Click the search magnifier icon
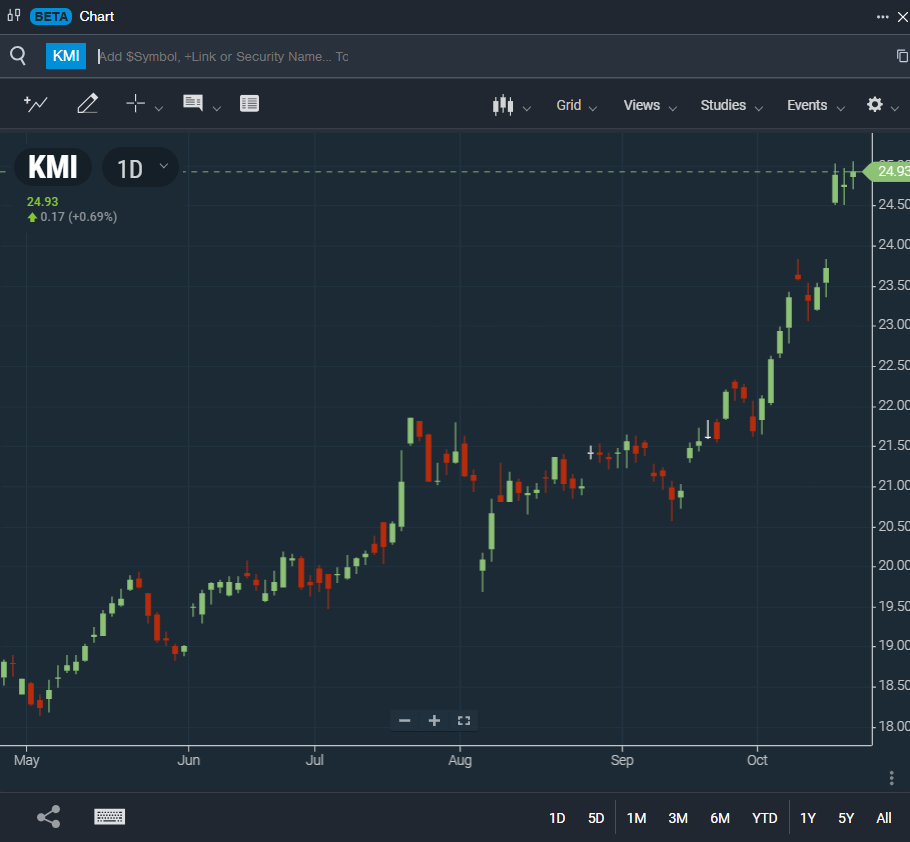This screenshot has height=842, width=910. [18, 56]
